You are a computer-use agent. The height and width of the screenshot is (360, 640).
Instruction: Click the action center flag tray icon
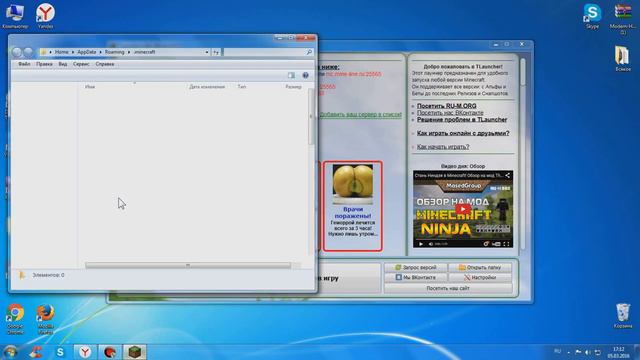578,352
